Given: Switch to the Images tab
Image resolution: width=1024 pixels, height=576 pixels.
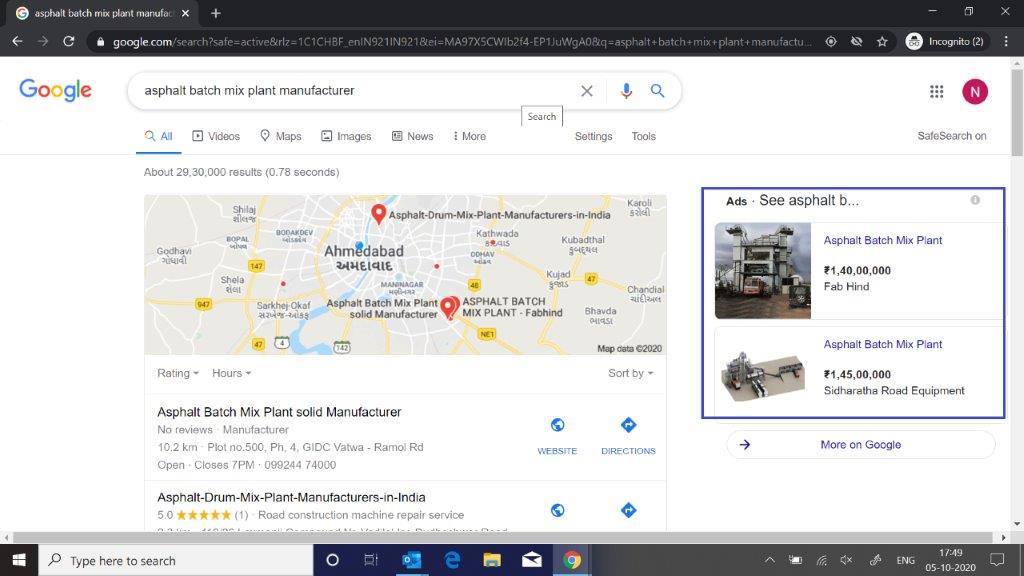Looking at the screenshot, I should click(346, 136).
